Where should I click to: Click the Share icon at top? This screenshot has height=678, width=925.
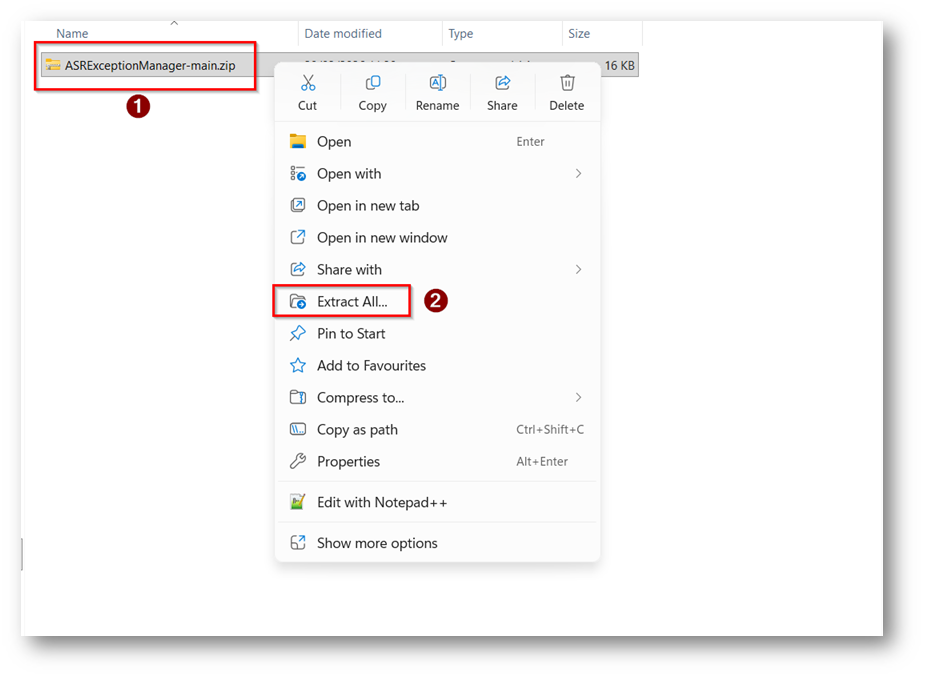click(502, 83)
